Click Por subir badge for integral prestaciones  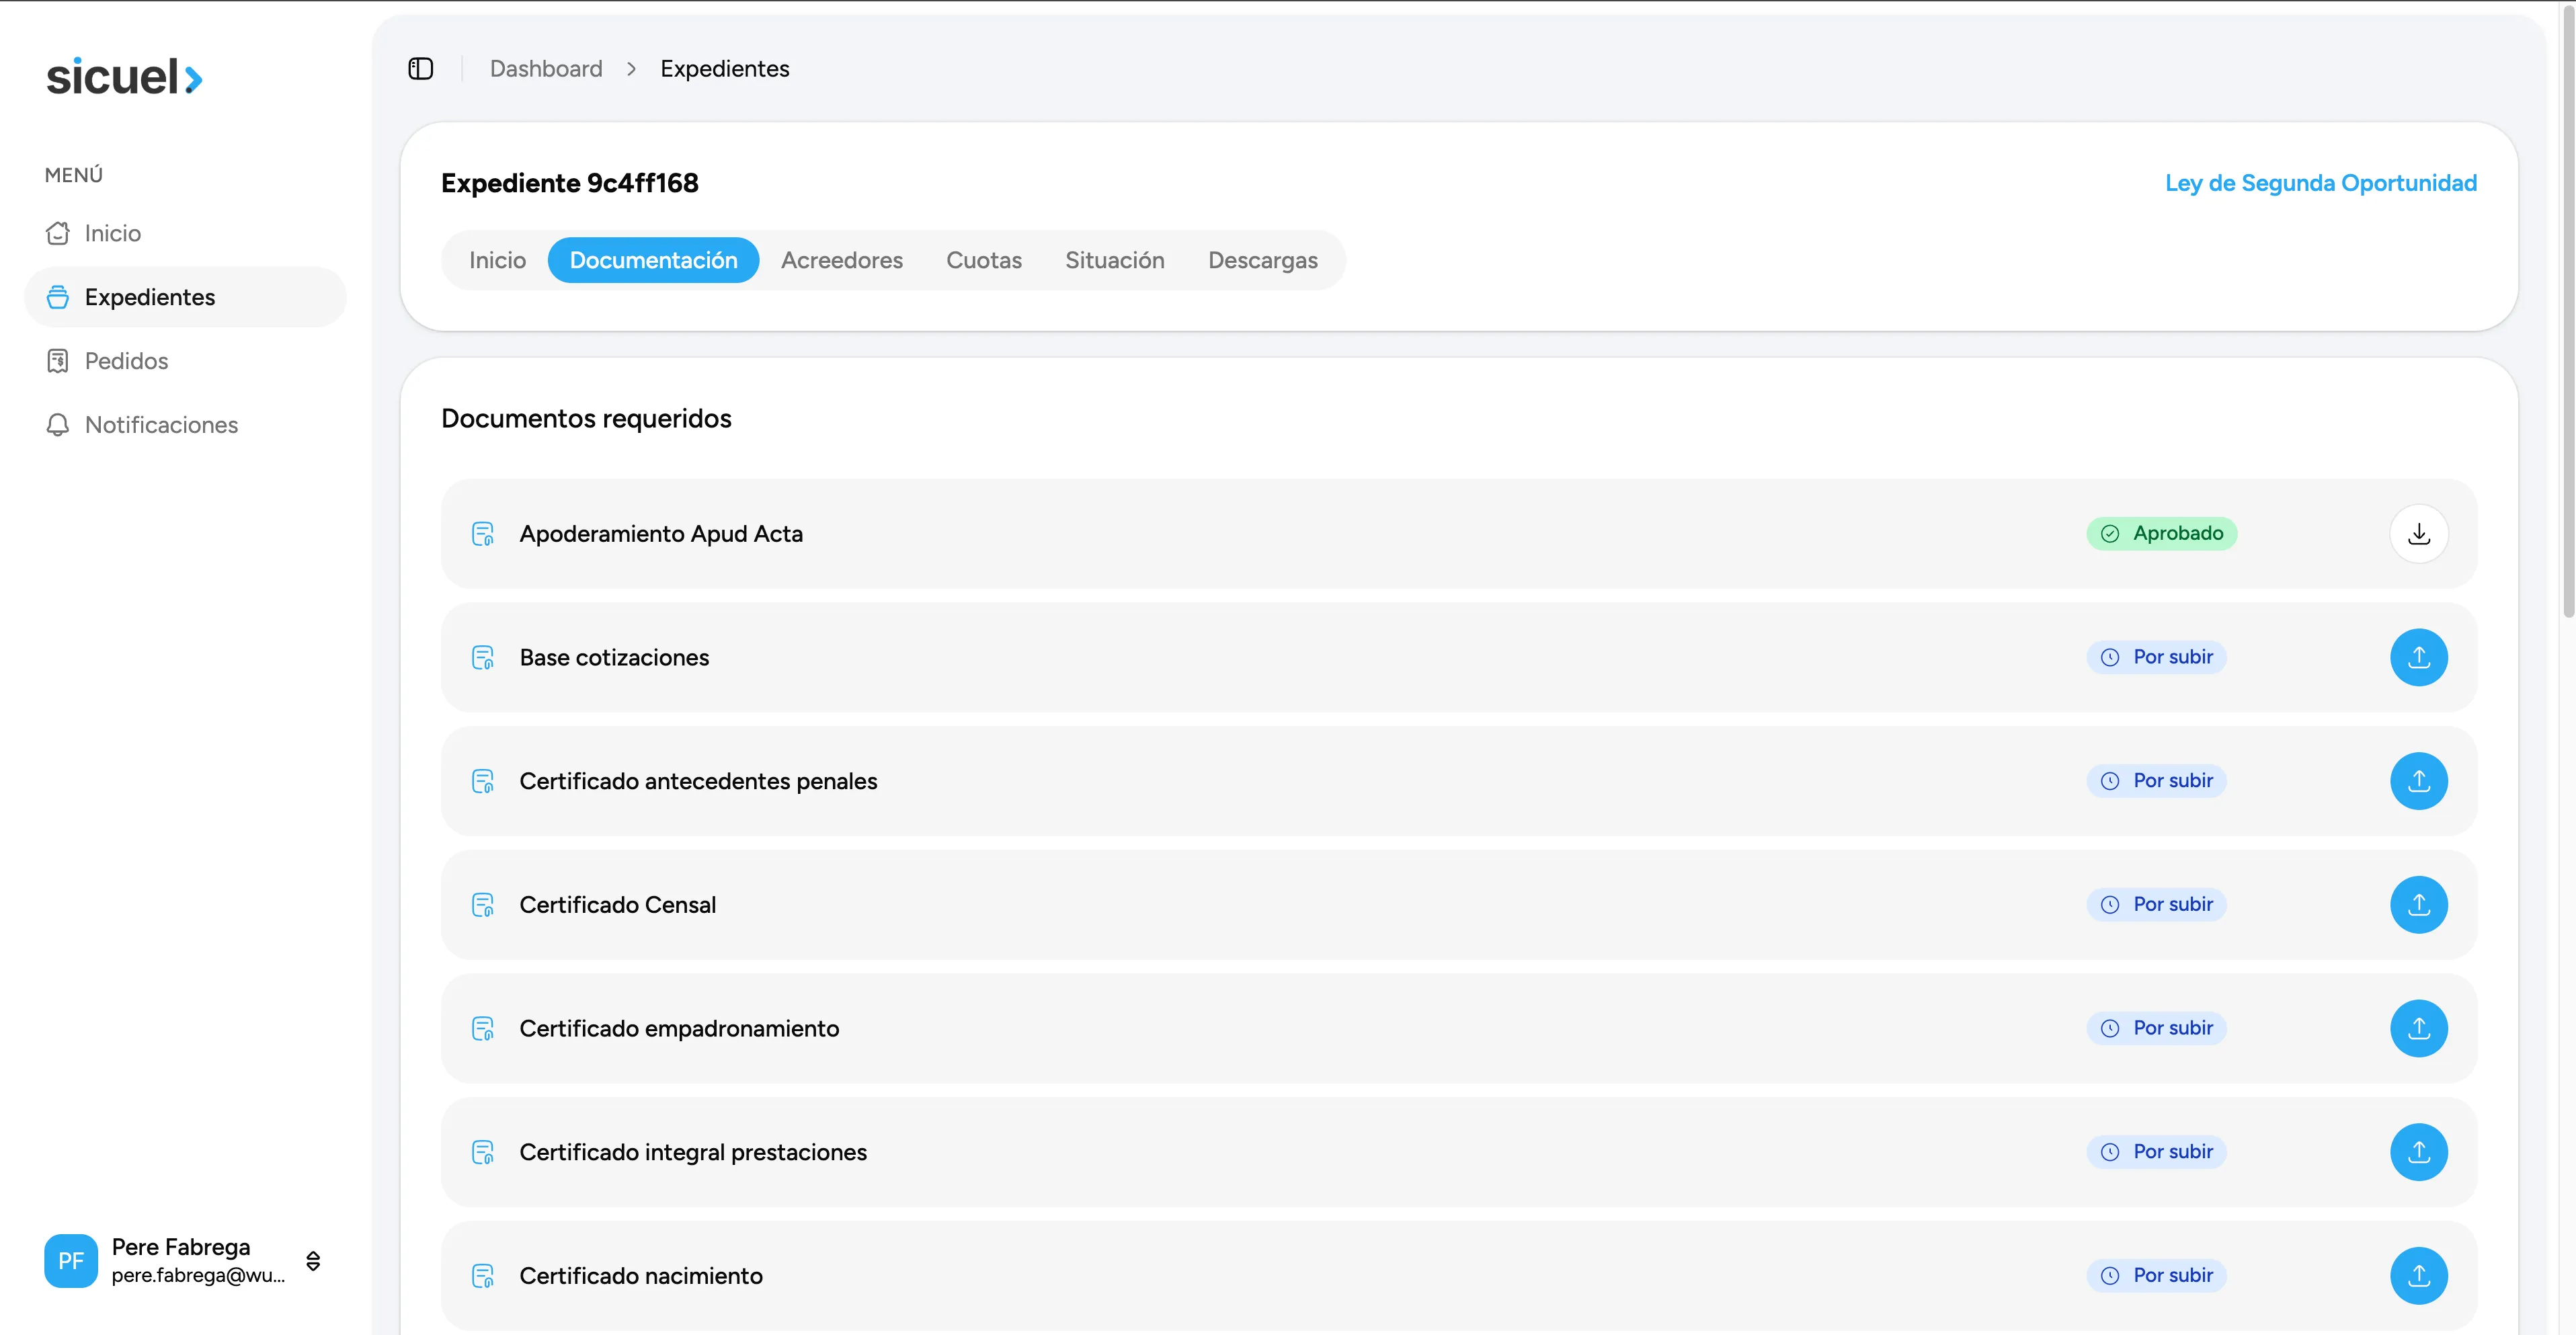pos(2156,1152)
